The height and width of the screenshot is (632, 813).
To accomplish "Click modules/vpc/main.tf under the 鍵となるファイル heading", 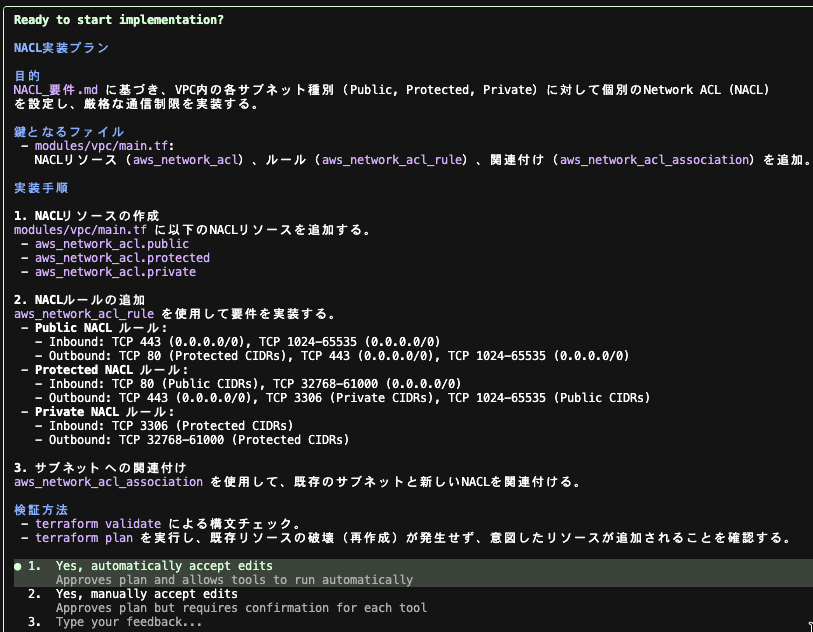I will click(x=90, y=146).
